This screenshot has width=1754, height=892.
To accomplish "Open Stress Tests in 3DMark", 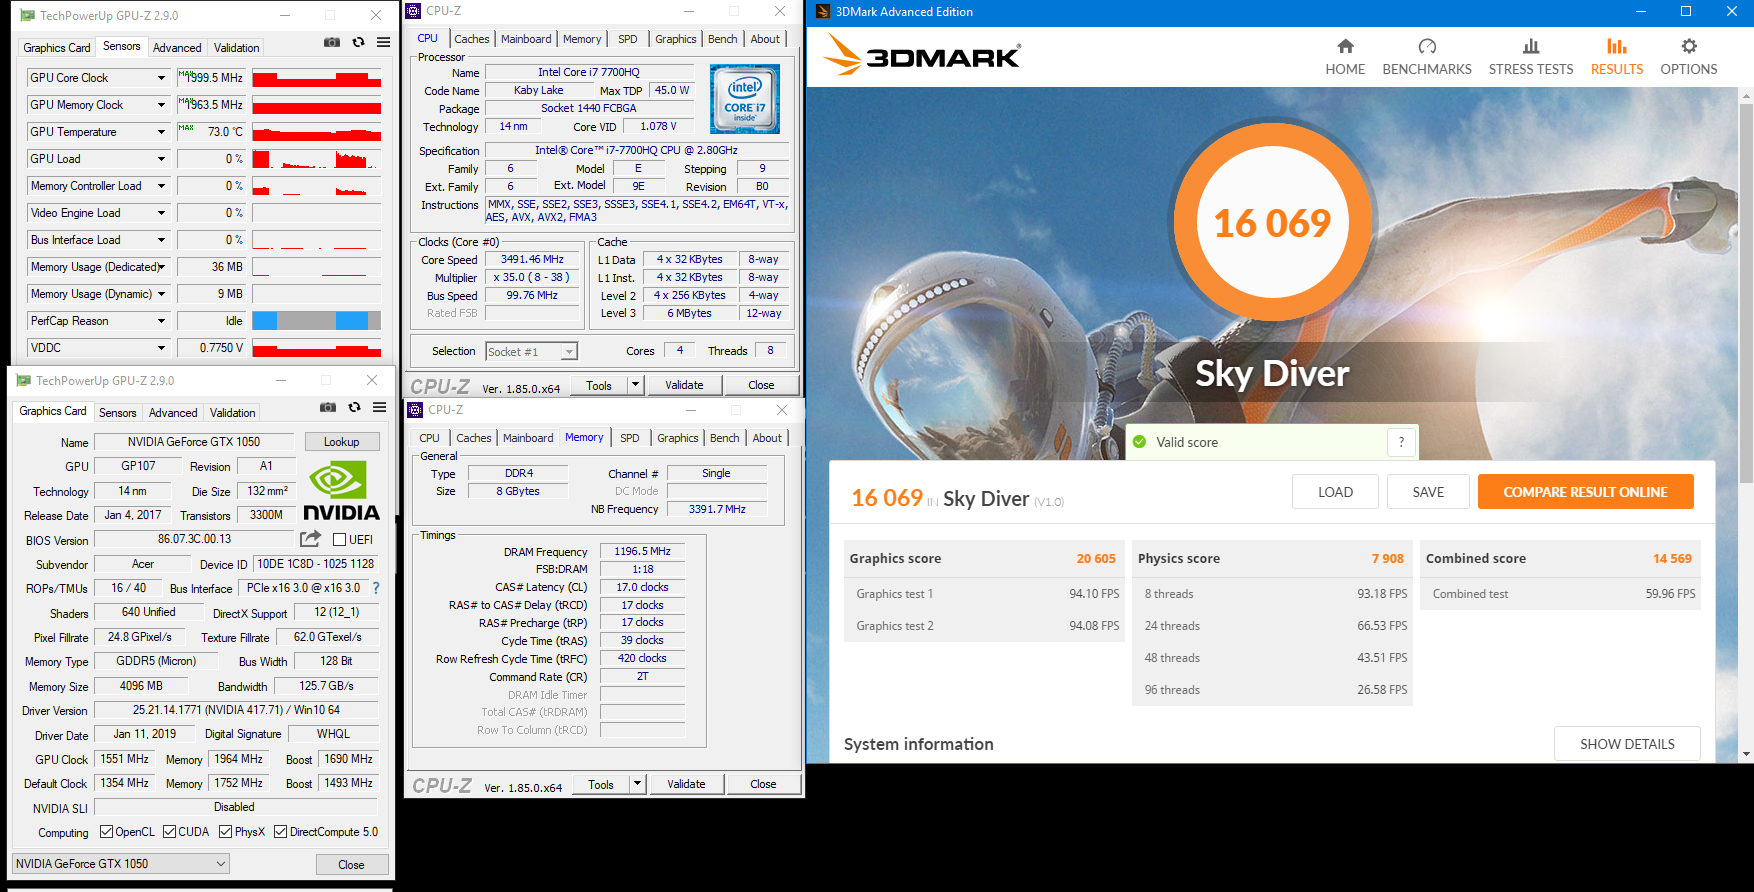I will tap(1531, 57).
